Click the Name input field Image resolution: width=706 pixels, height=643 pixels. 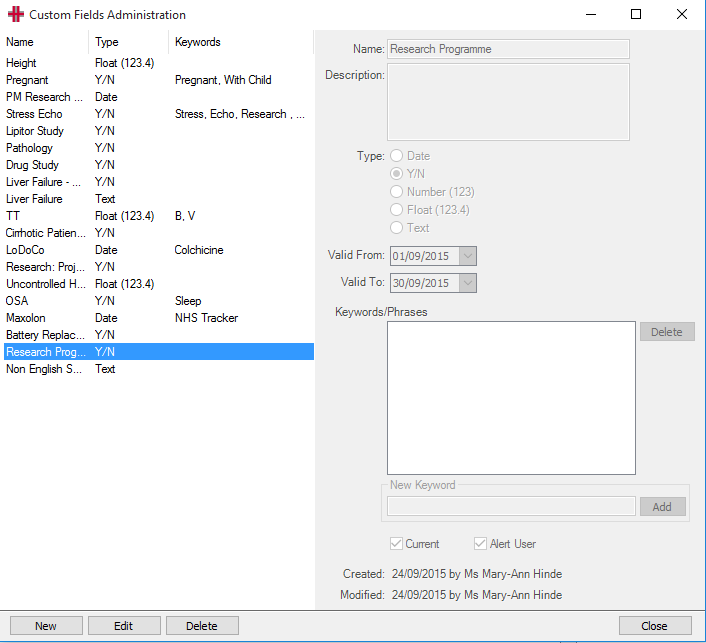508,49
